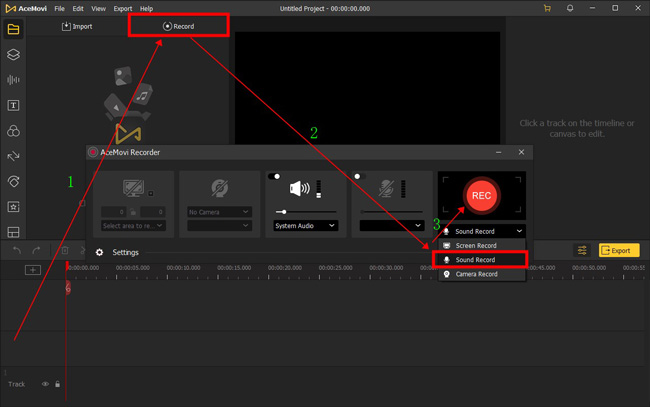The width and height of the screenshot is (650, 407).
Task: Open the Edit menu
Action: pyautogui.click(x=78, y=8)
